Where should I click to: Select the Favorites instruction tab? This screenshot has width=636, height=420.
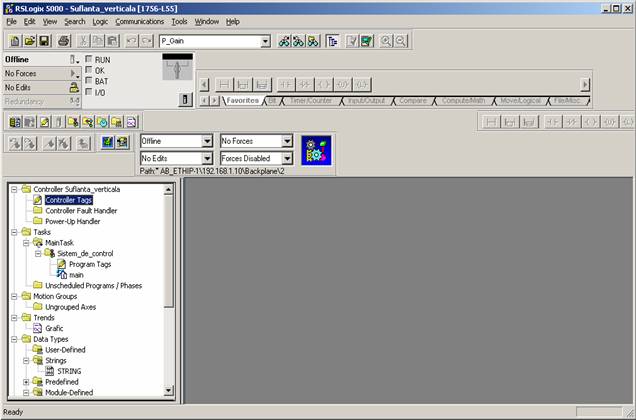click(x=242, y=100)
